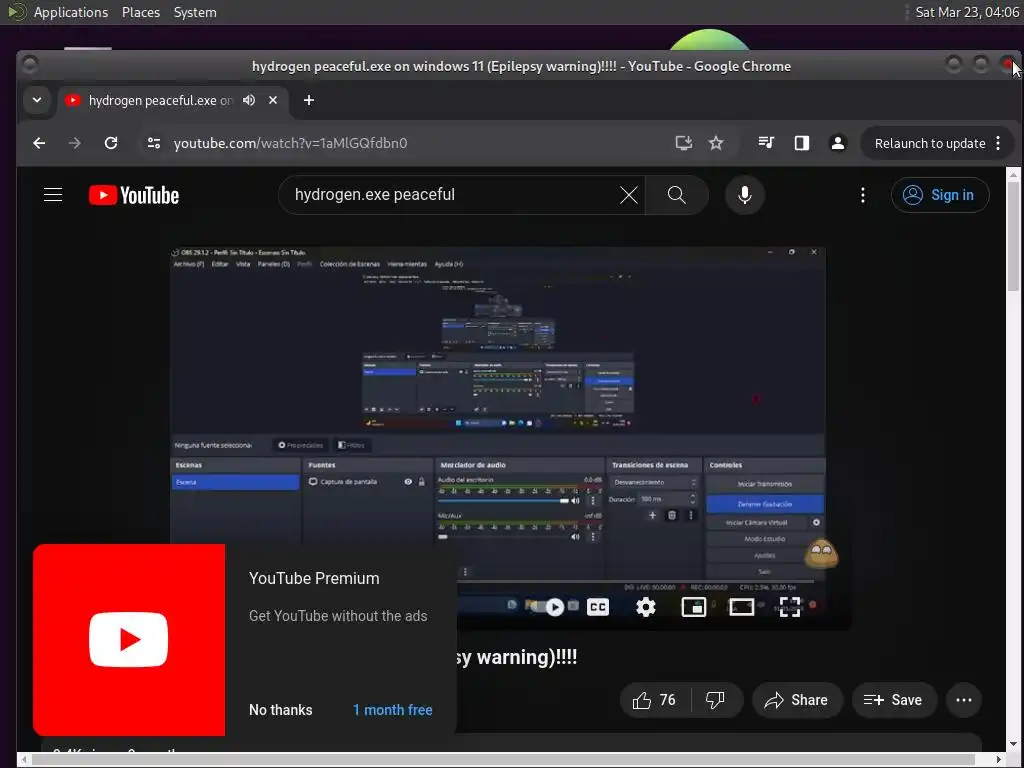
Task: Open the miniplayer from player controls
Action: pos(693,607)
